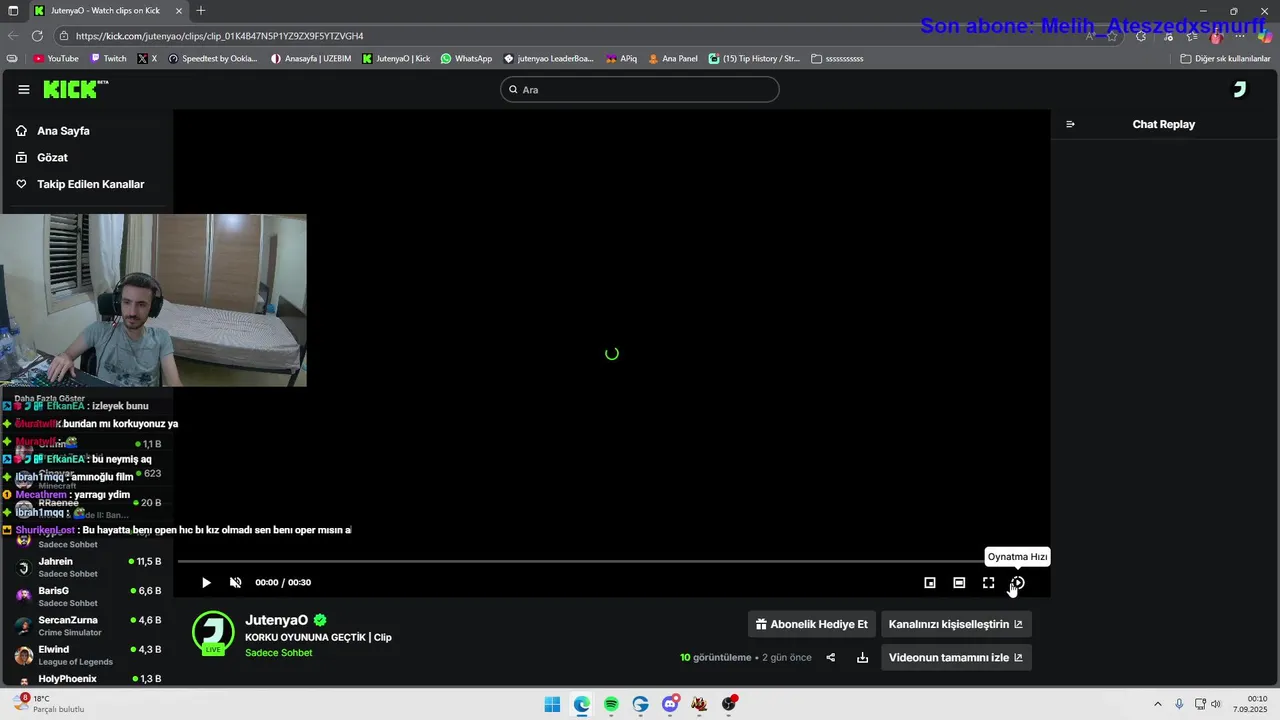Open the Windows Start menu

pos(552,704)
